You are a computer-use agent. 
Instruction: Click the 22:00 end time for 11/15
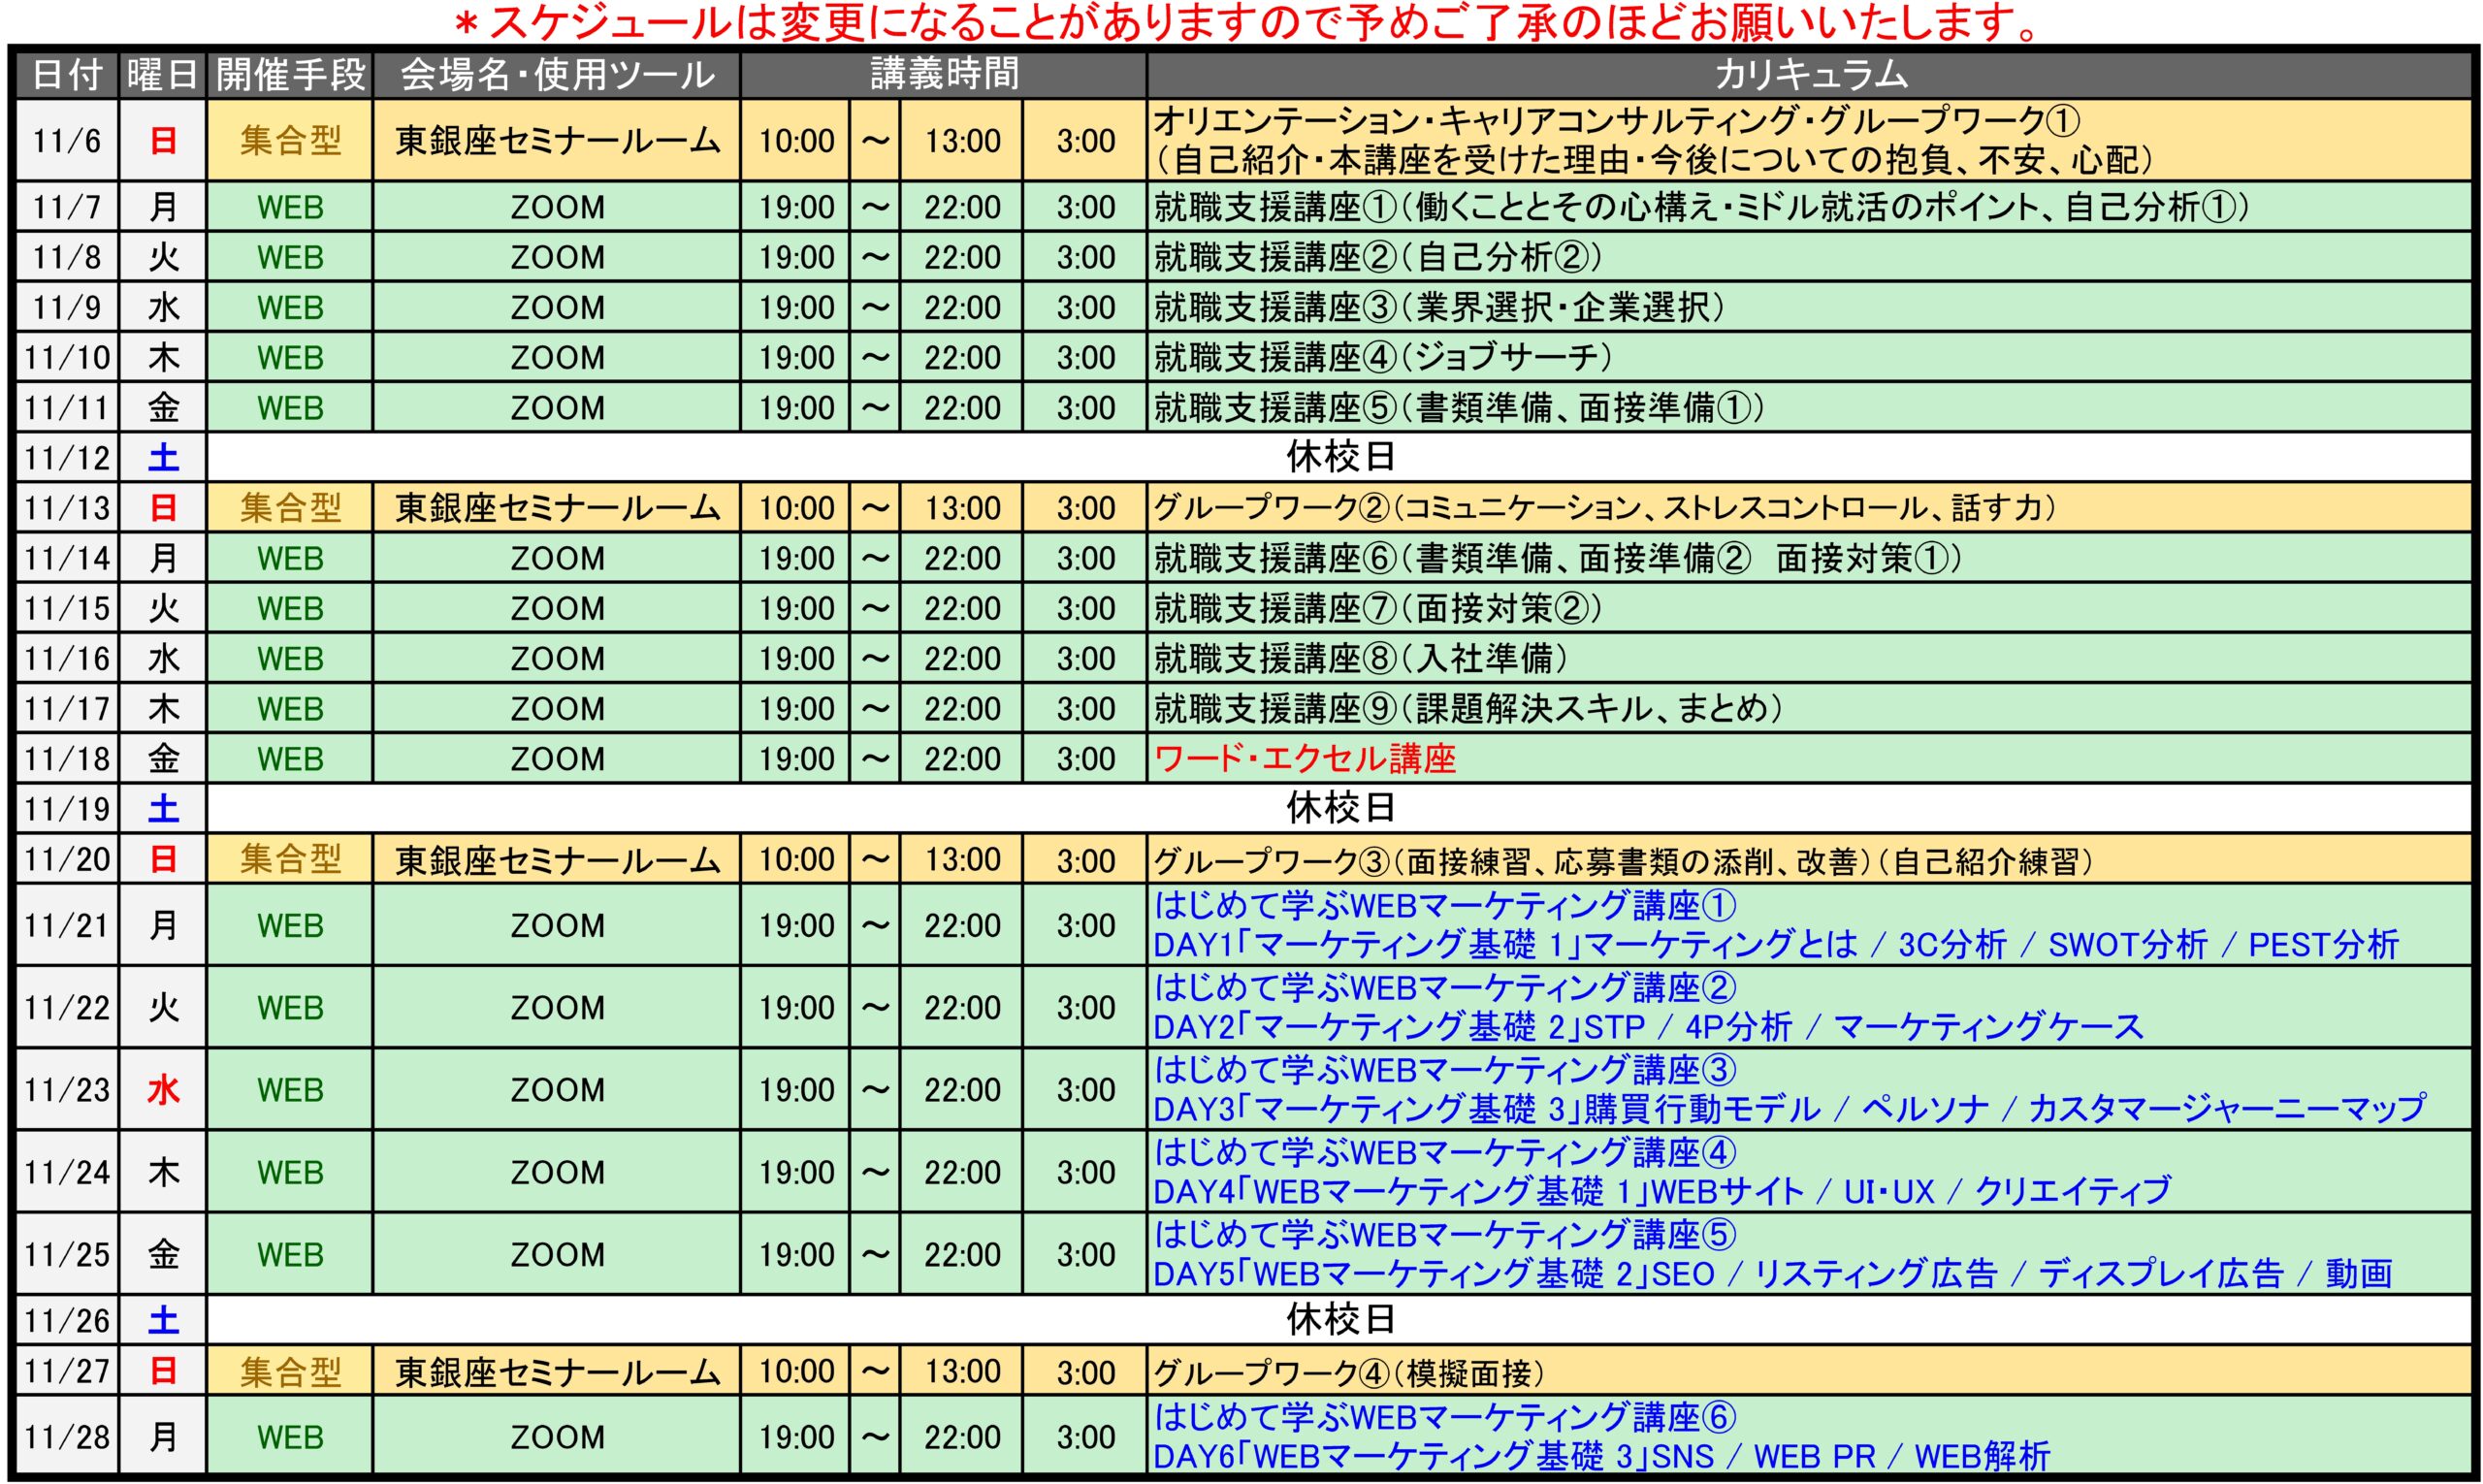tap(961, 608)
